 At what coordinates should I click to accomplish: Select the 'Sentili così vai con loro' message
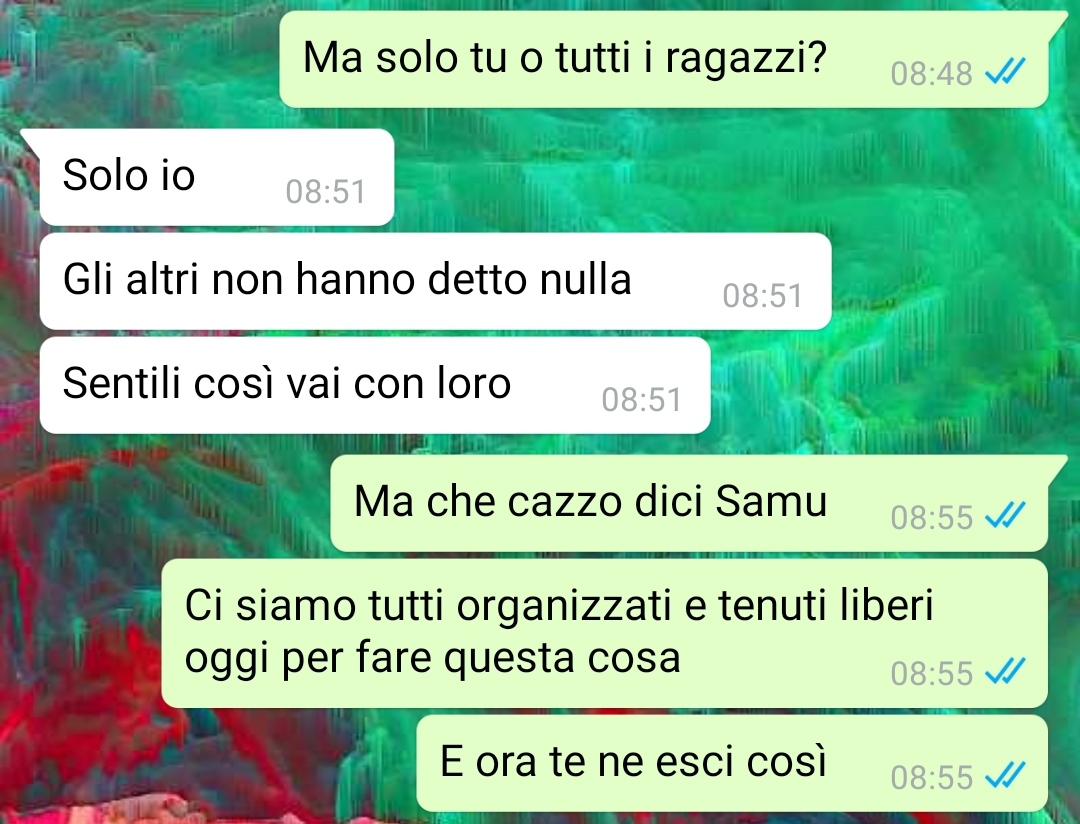pyautogui.click(x=375, y=385)
